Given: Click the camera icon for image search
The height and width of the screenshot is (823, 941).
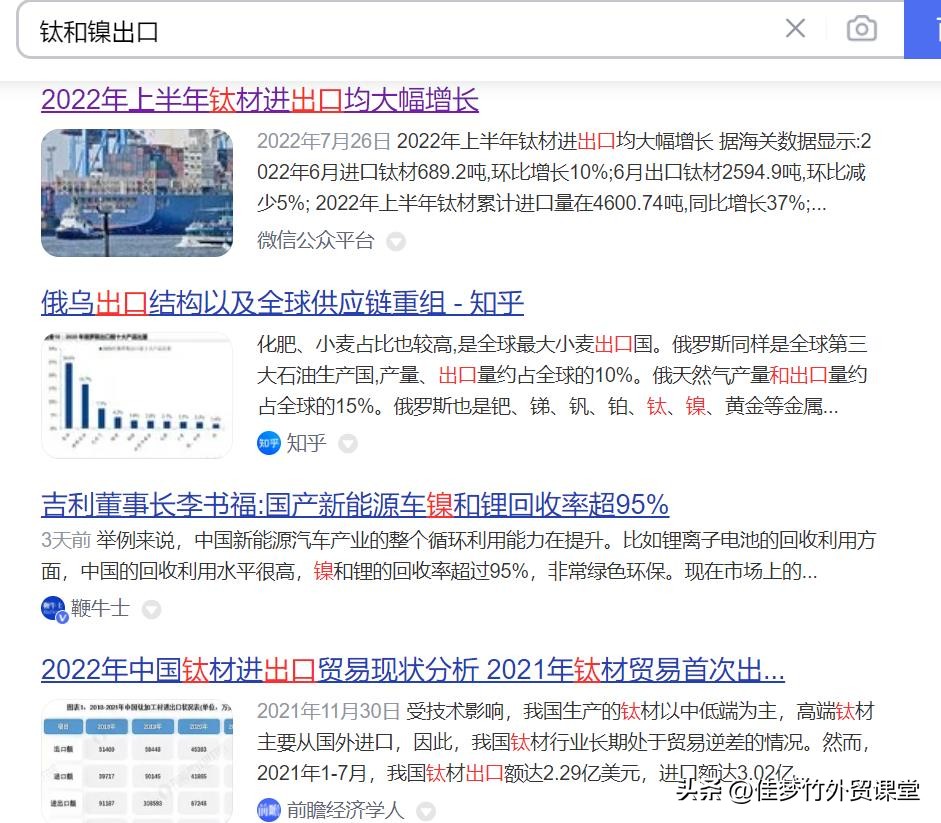Looking at the screenshot, I should pyautogui.click(x=862, y=29).
